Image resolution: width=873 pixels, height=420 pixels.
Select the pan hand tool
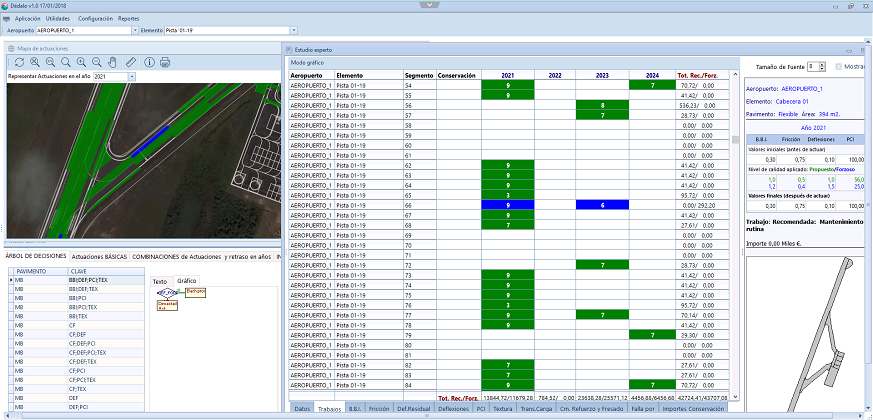(112, 62)
